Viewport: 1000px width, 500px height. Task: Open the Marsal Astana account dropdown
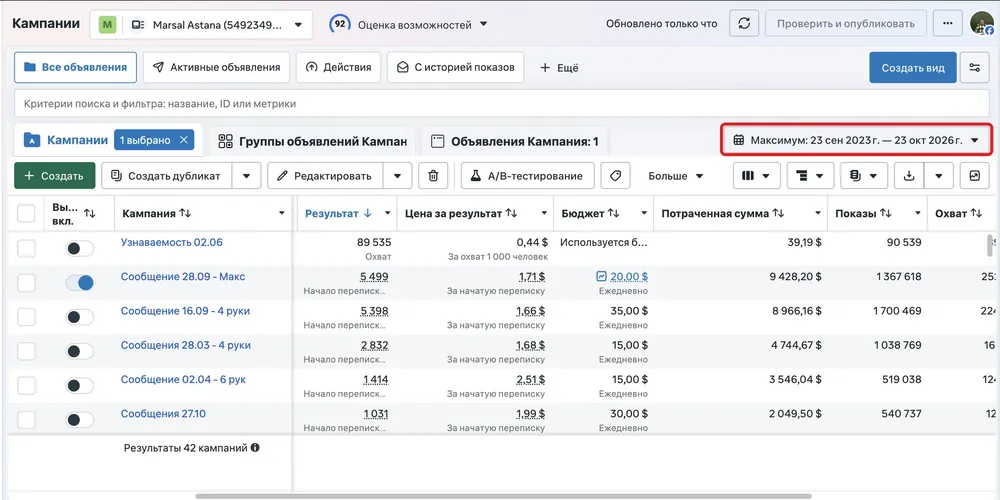201,25
